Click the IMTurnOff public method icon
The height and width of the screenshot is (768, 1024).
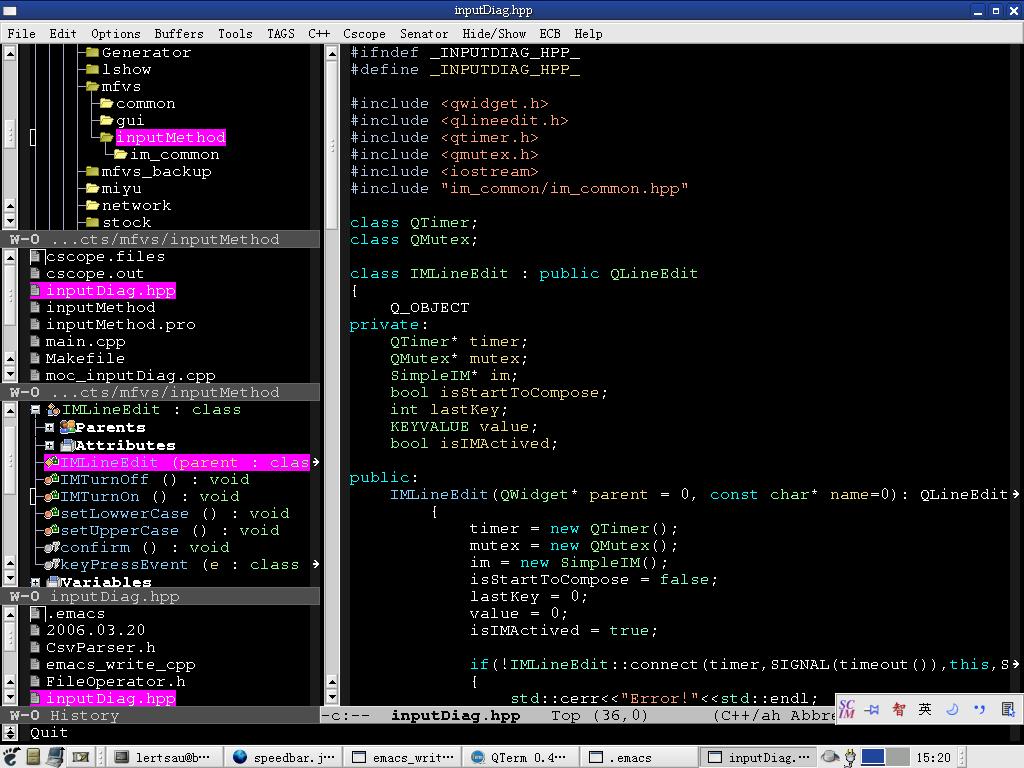tap(52, 479)
